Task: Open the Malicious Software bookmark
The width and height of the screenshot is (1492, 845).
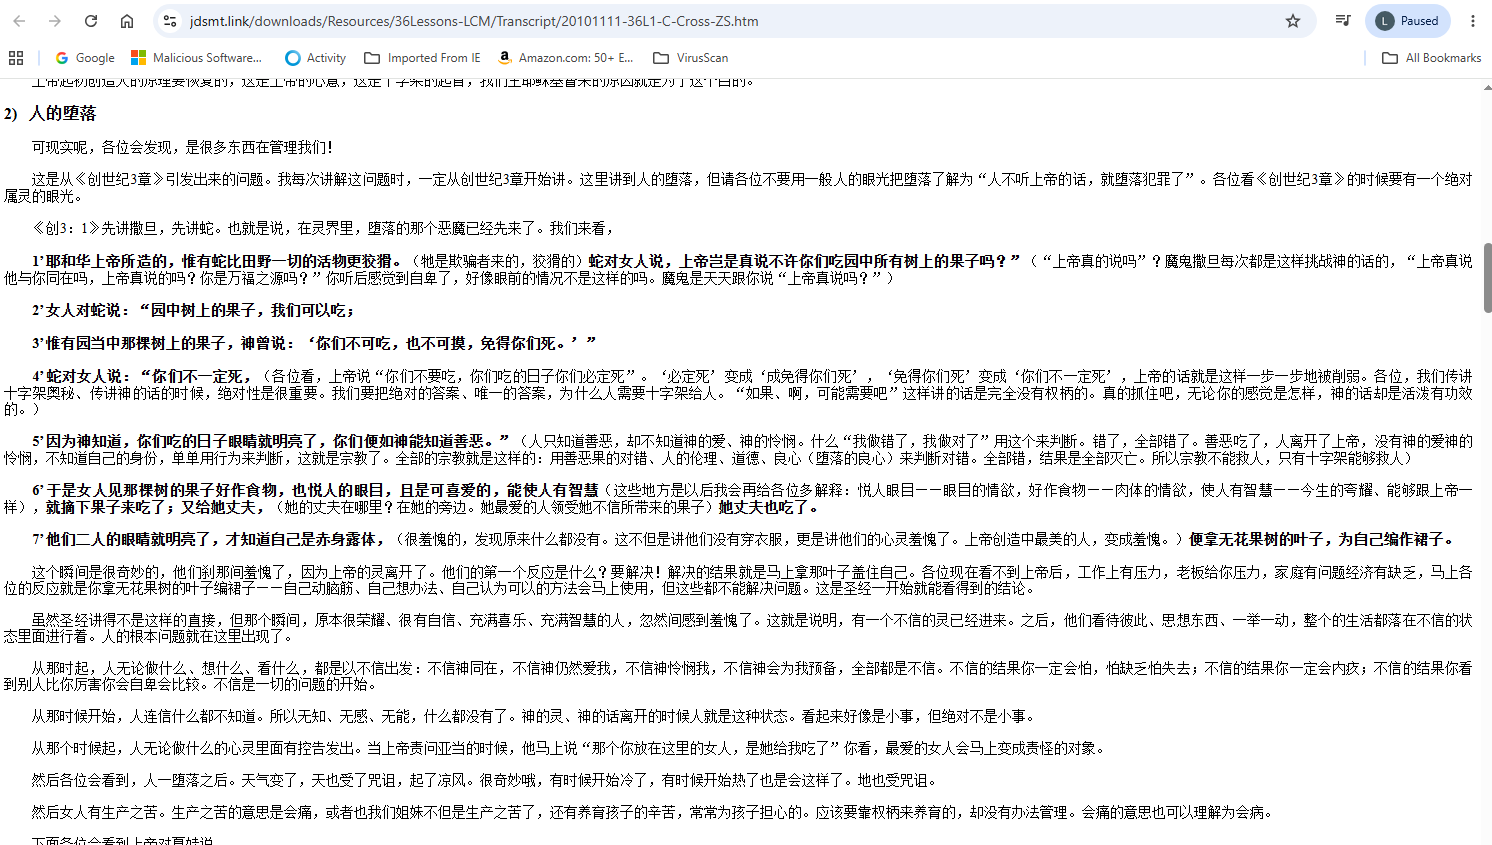Action: [x=197, y=58]
